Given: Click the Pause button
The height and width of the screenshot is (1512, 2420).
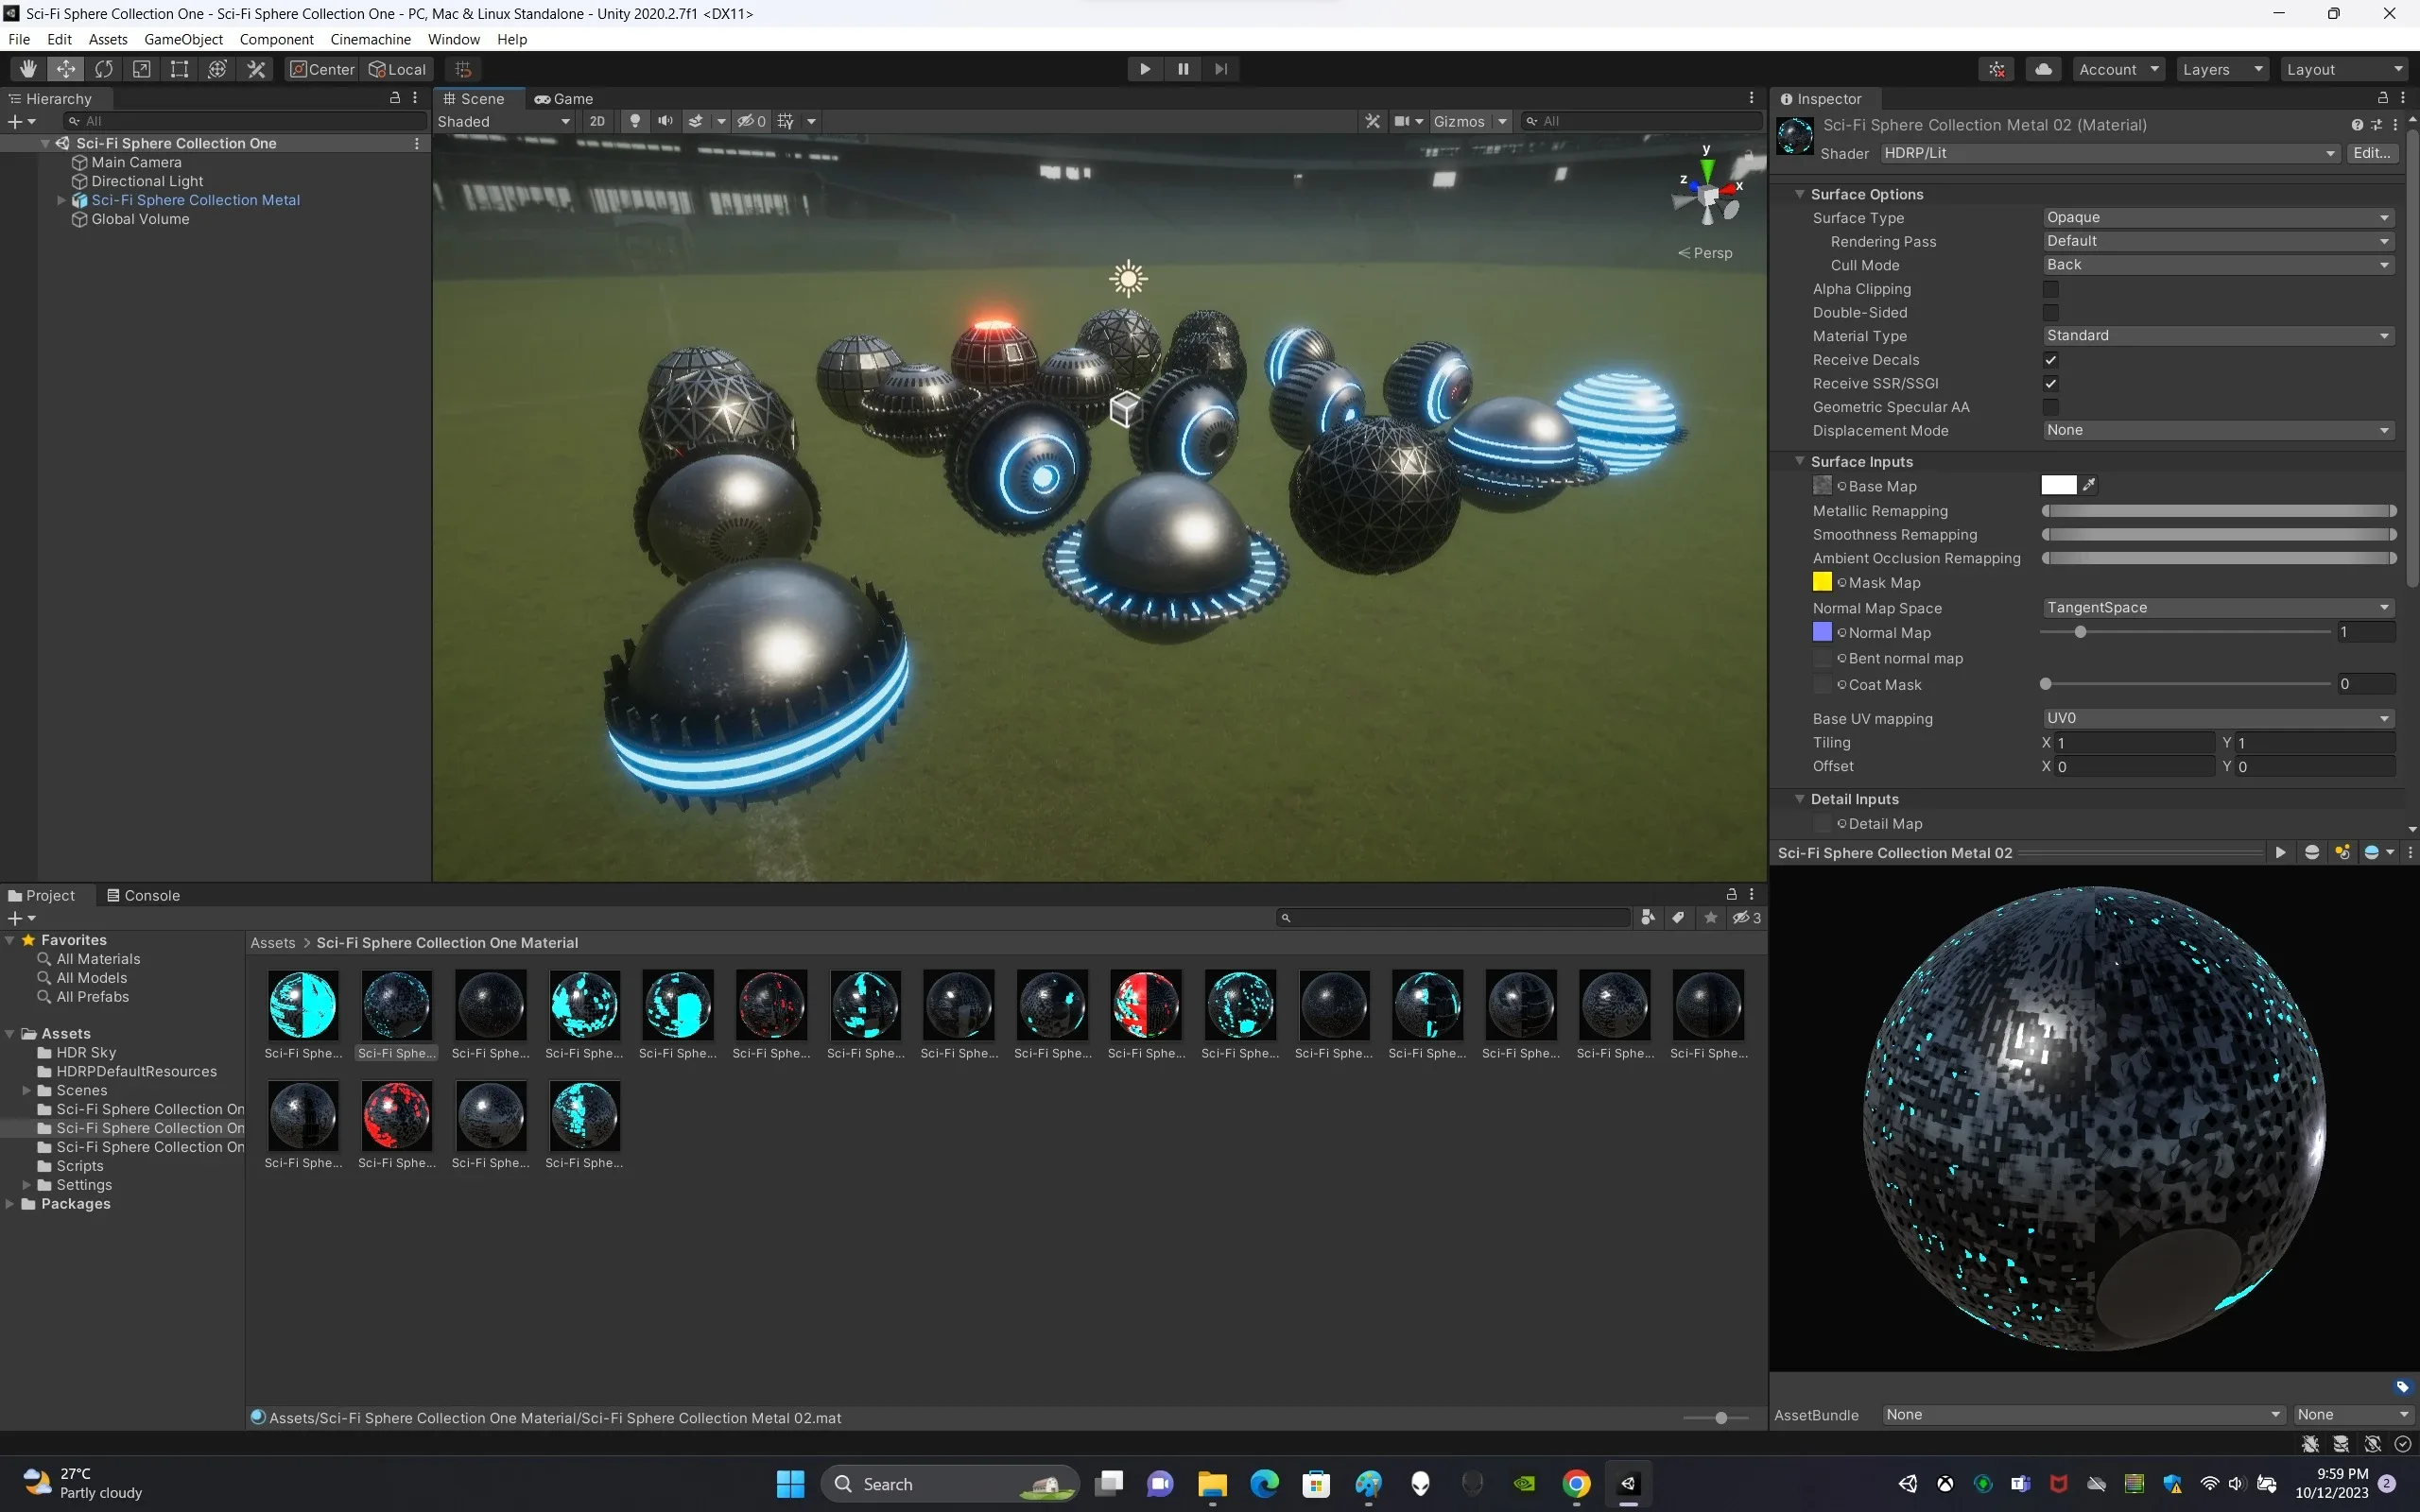Looking at the screenshot, I should [1183, 69].
